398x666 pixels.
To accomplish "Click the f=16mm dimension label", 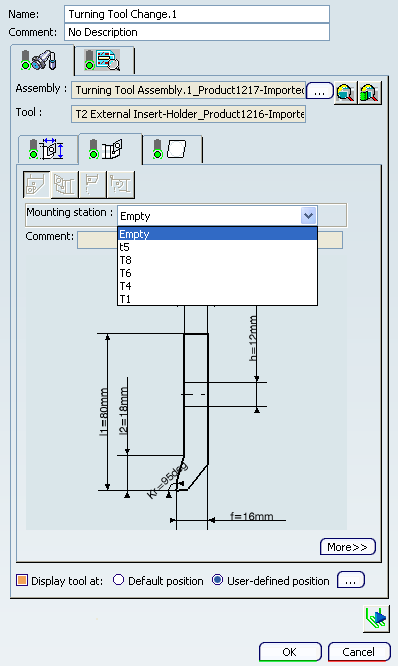I will [x=251, y=516].
